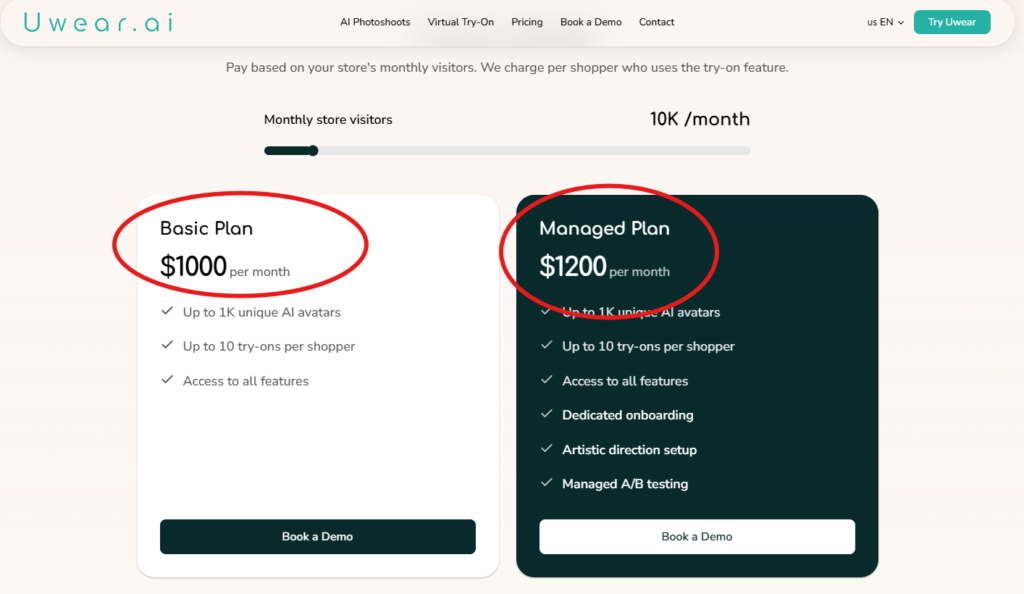
Task: Open Book a Demo from the navigation bar
Action: coord(590,21)
